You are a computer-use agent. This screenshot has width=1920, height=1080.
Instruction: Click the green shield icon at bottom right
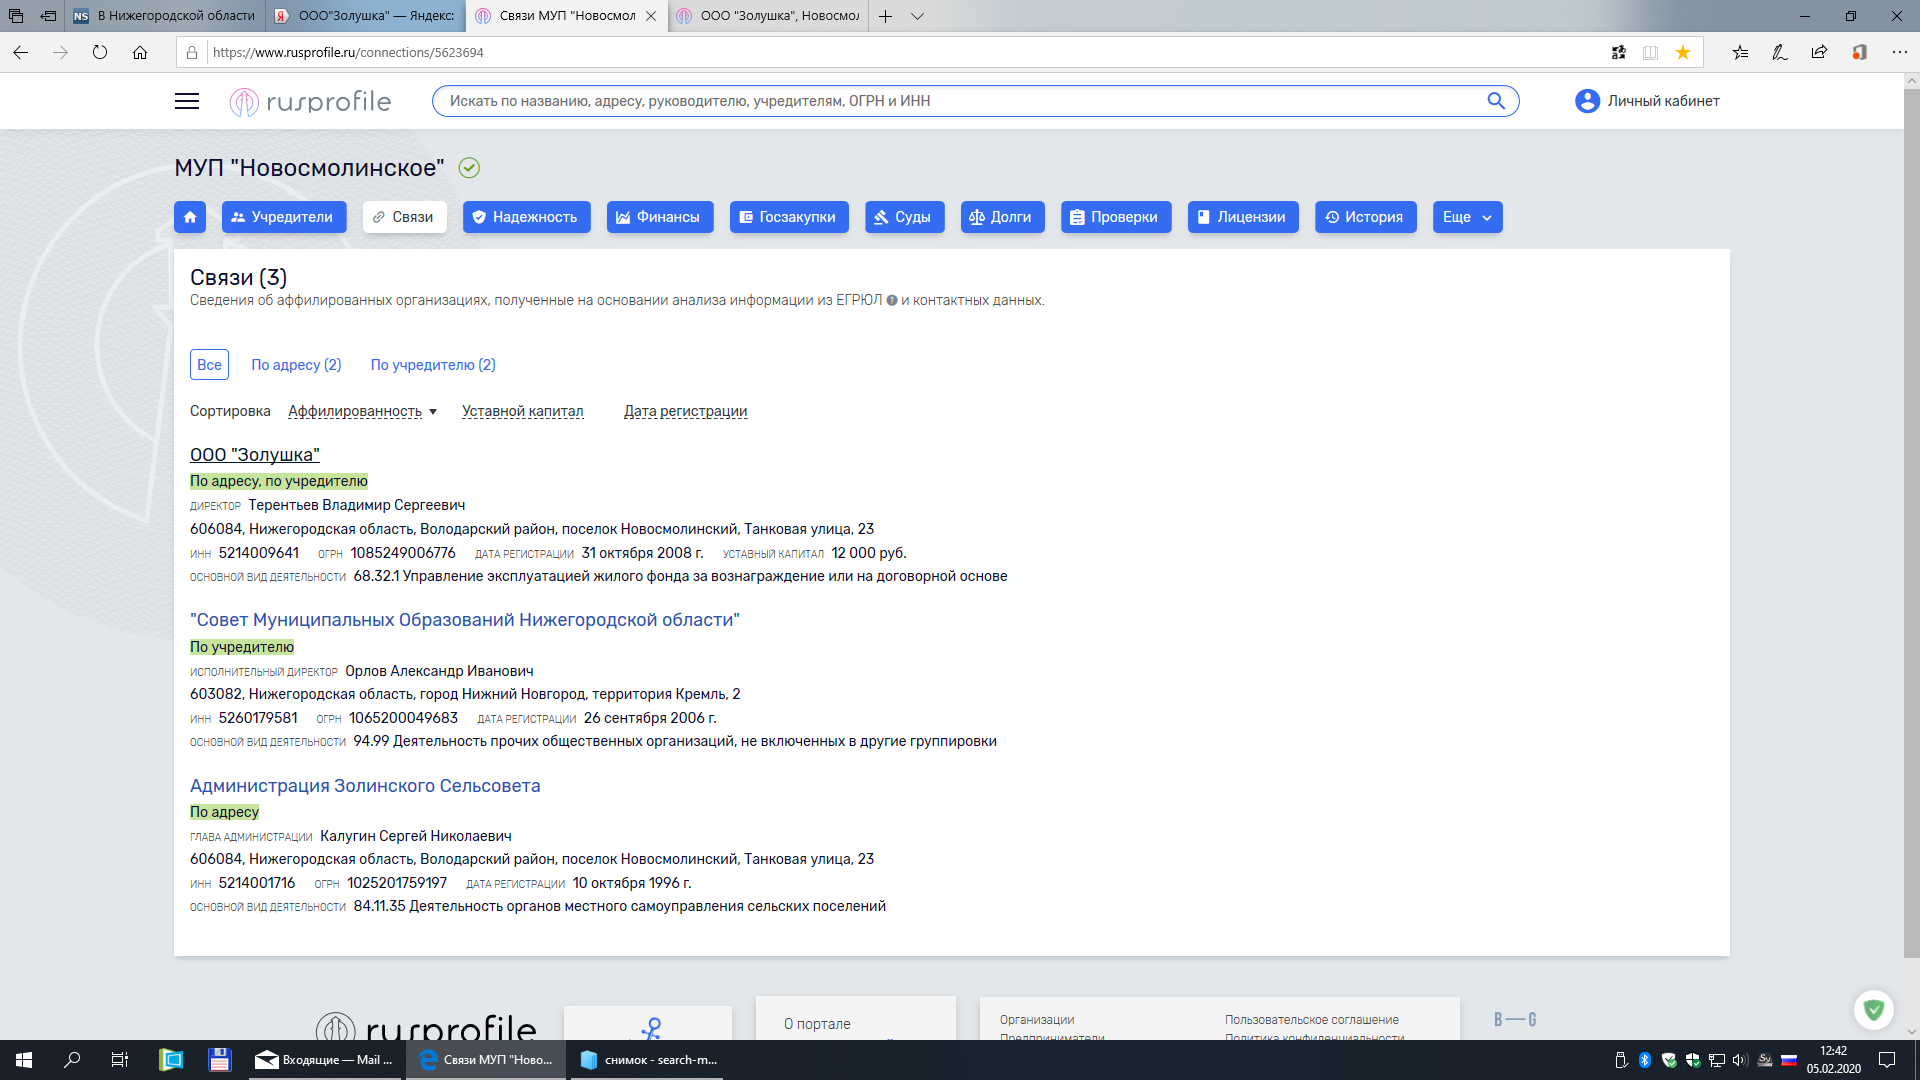point(1874,1010)
